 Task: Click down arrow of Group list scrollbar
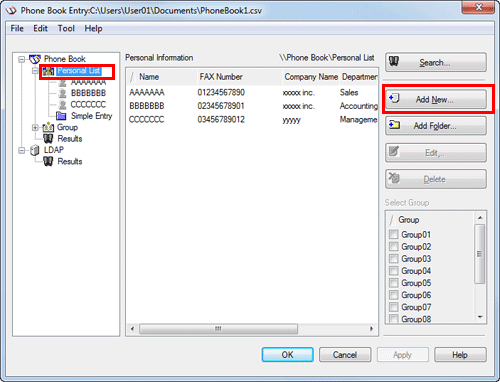(x=480, y=317)
